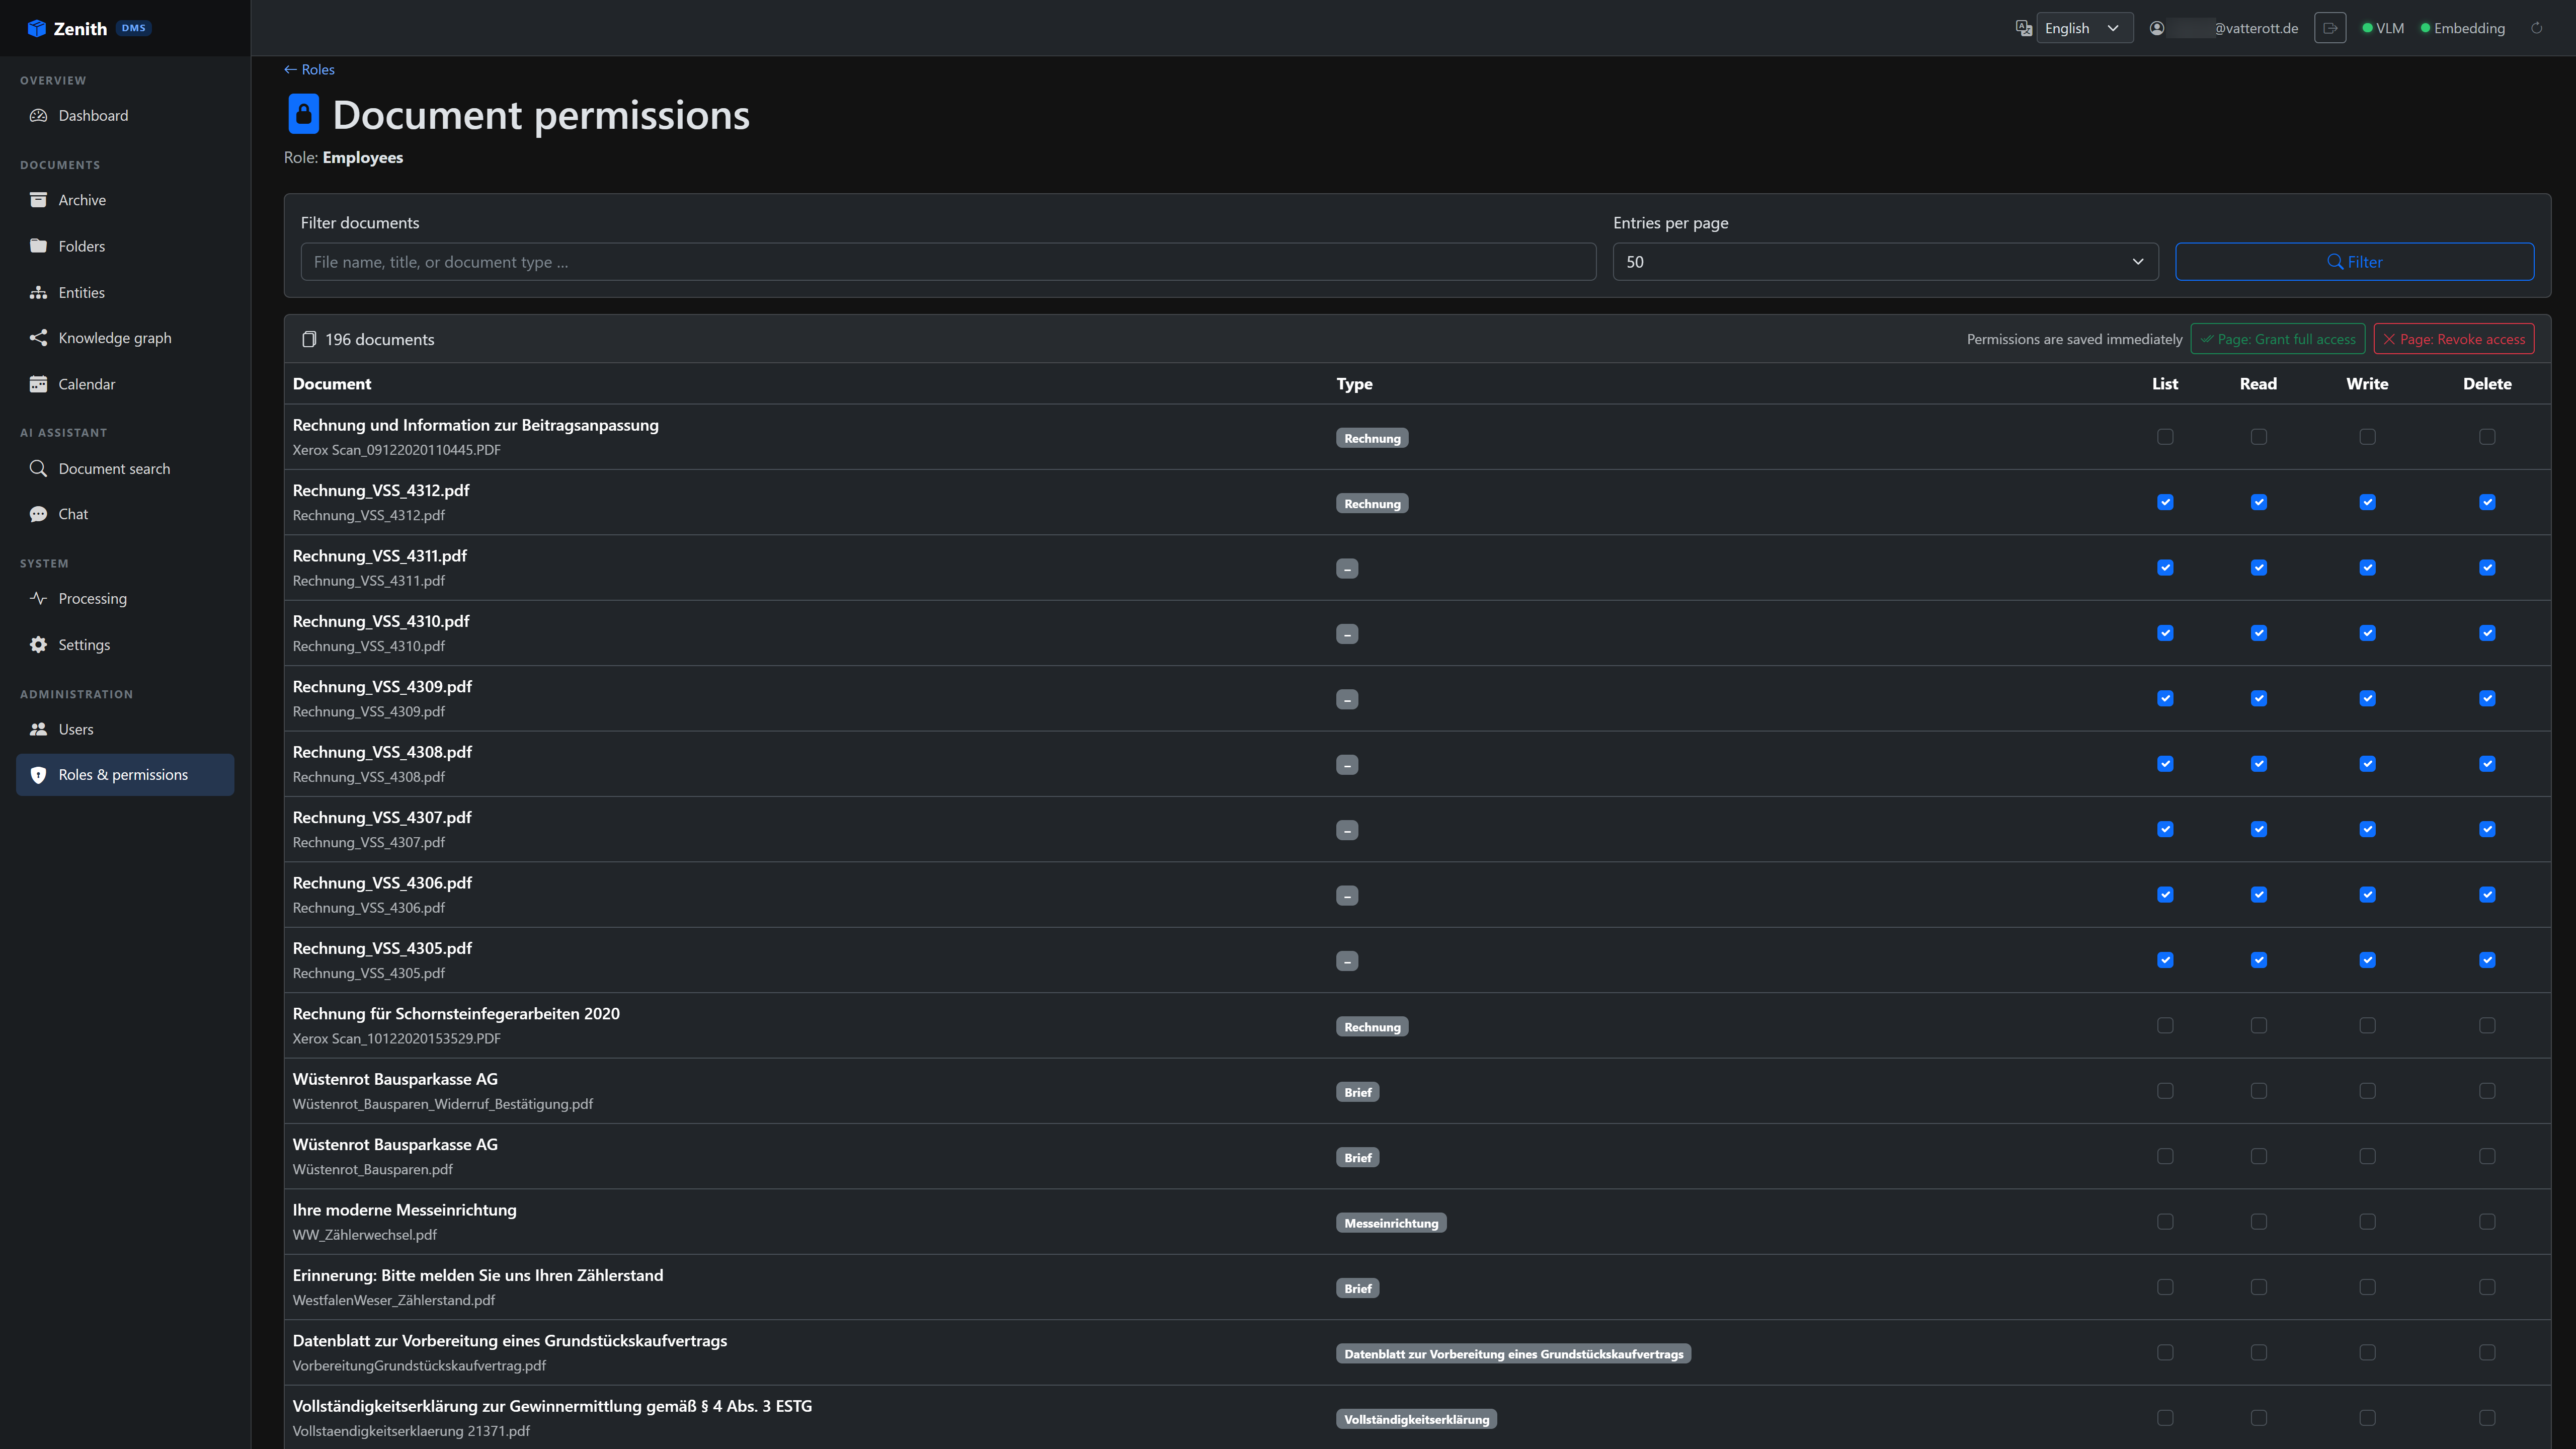2576x1449 pixels.
Task: Enable Delete for Zählerstand Erinnerung row
Action: click(2487, 1287)
